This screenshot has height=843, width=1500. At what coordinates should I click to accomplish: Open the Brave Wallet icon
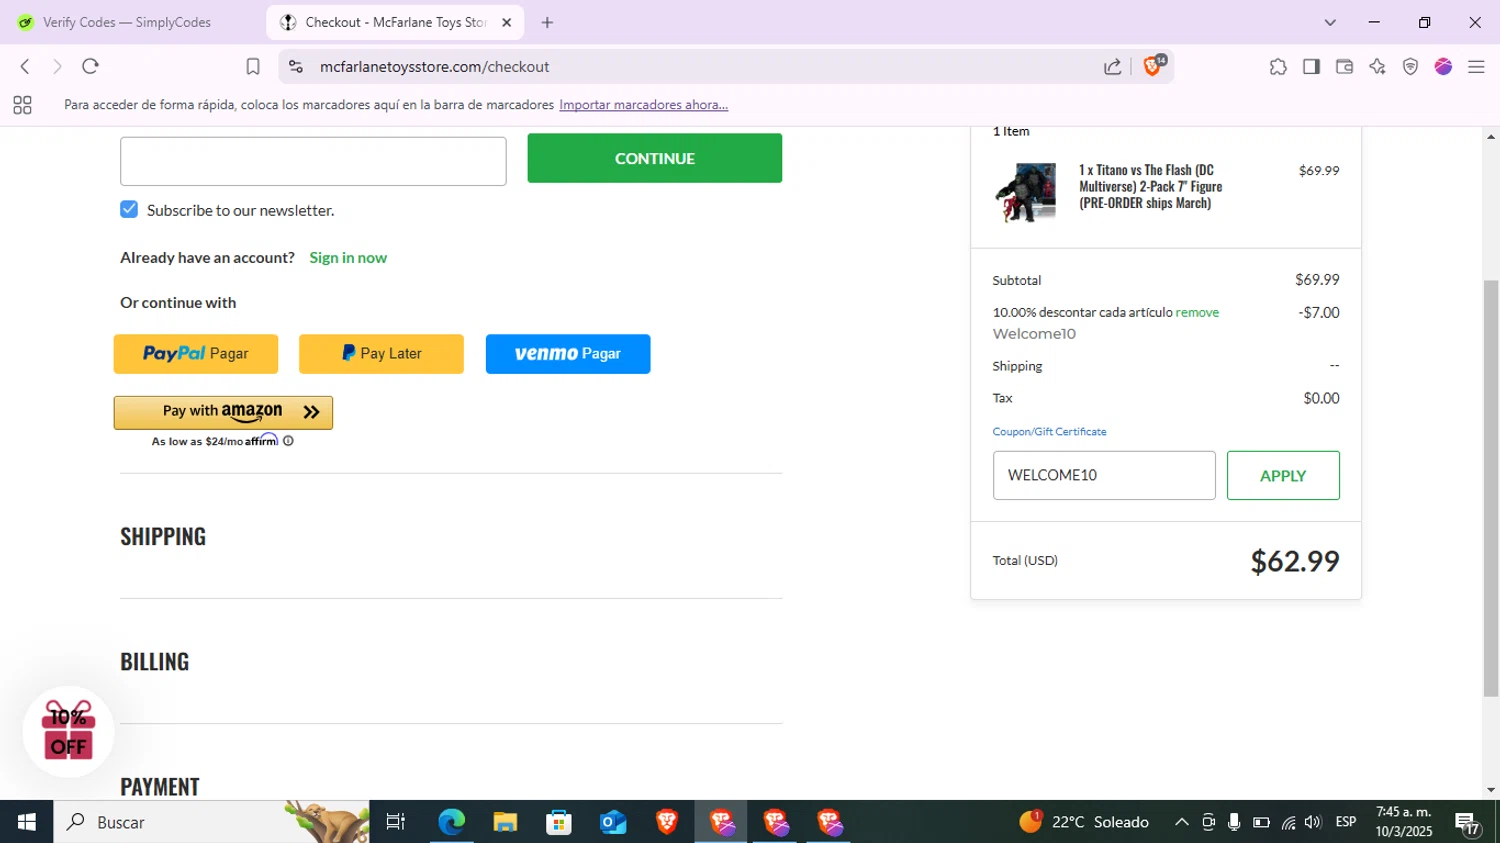coord(1344,66)
